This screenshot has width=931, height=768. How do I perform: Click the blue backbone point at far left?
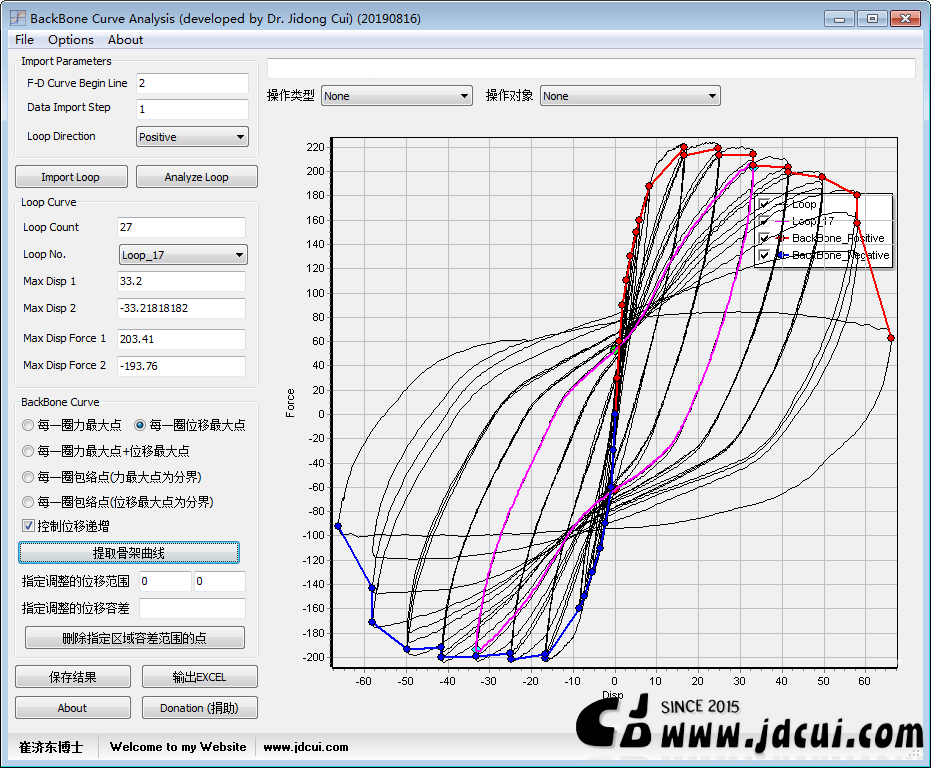338,526
